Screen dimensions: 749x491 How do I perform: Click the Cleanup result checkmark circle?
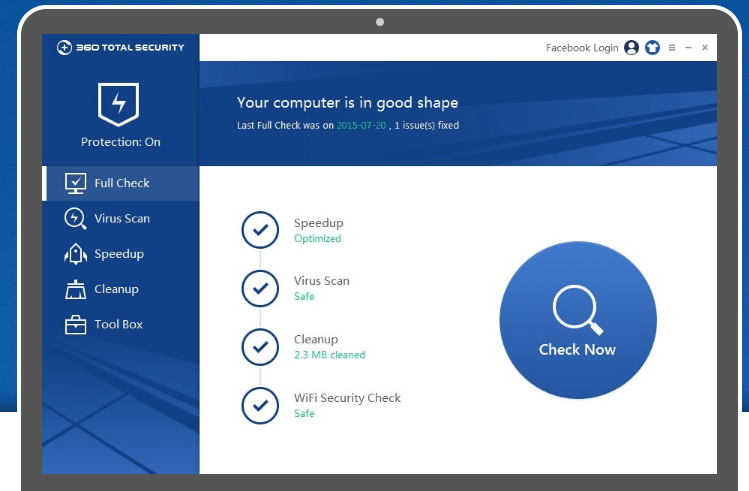tap(260, 347)
